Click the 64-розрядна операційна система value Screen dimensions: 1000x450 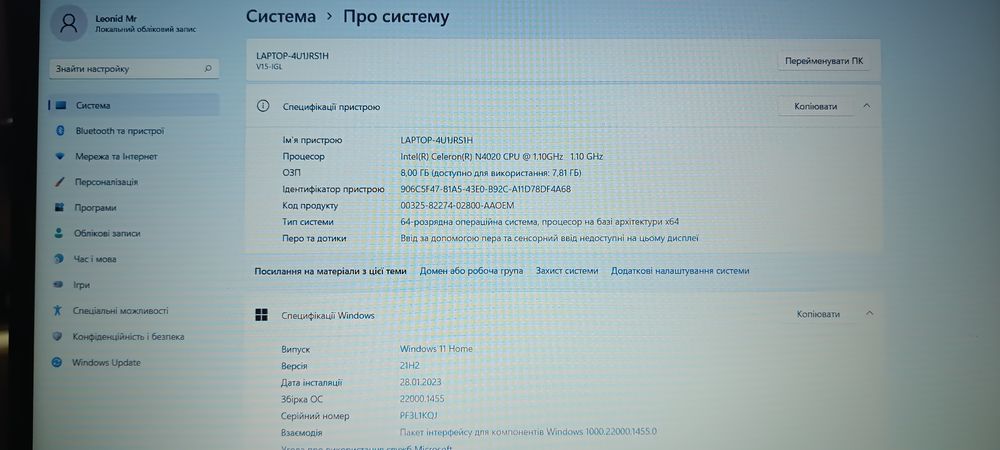[540, 222]
